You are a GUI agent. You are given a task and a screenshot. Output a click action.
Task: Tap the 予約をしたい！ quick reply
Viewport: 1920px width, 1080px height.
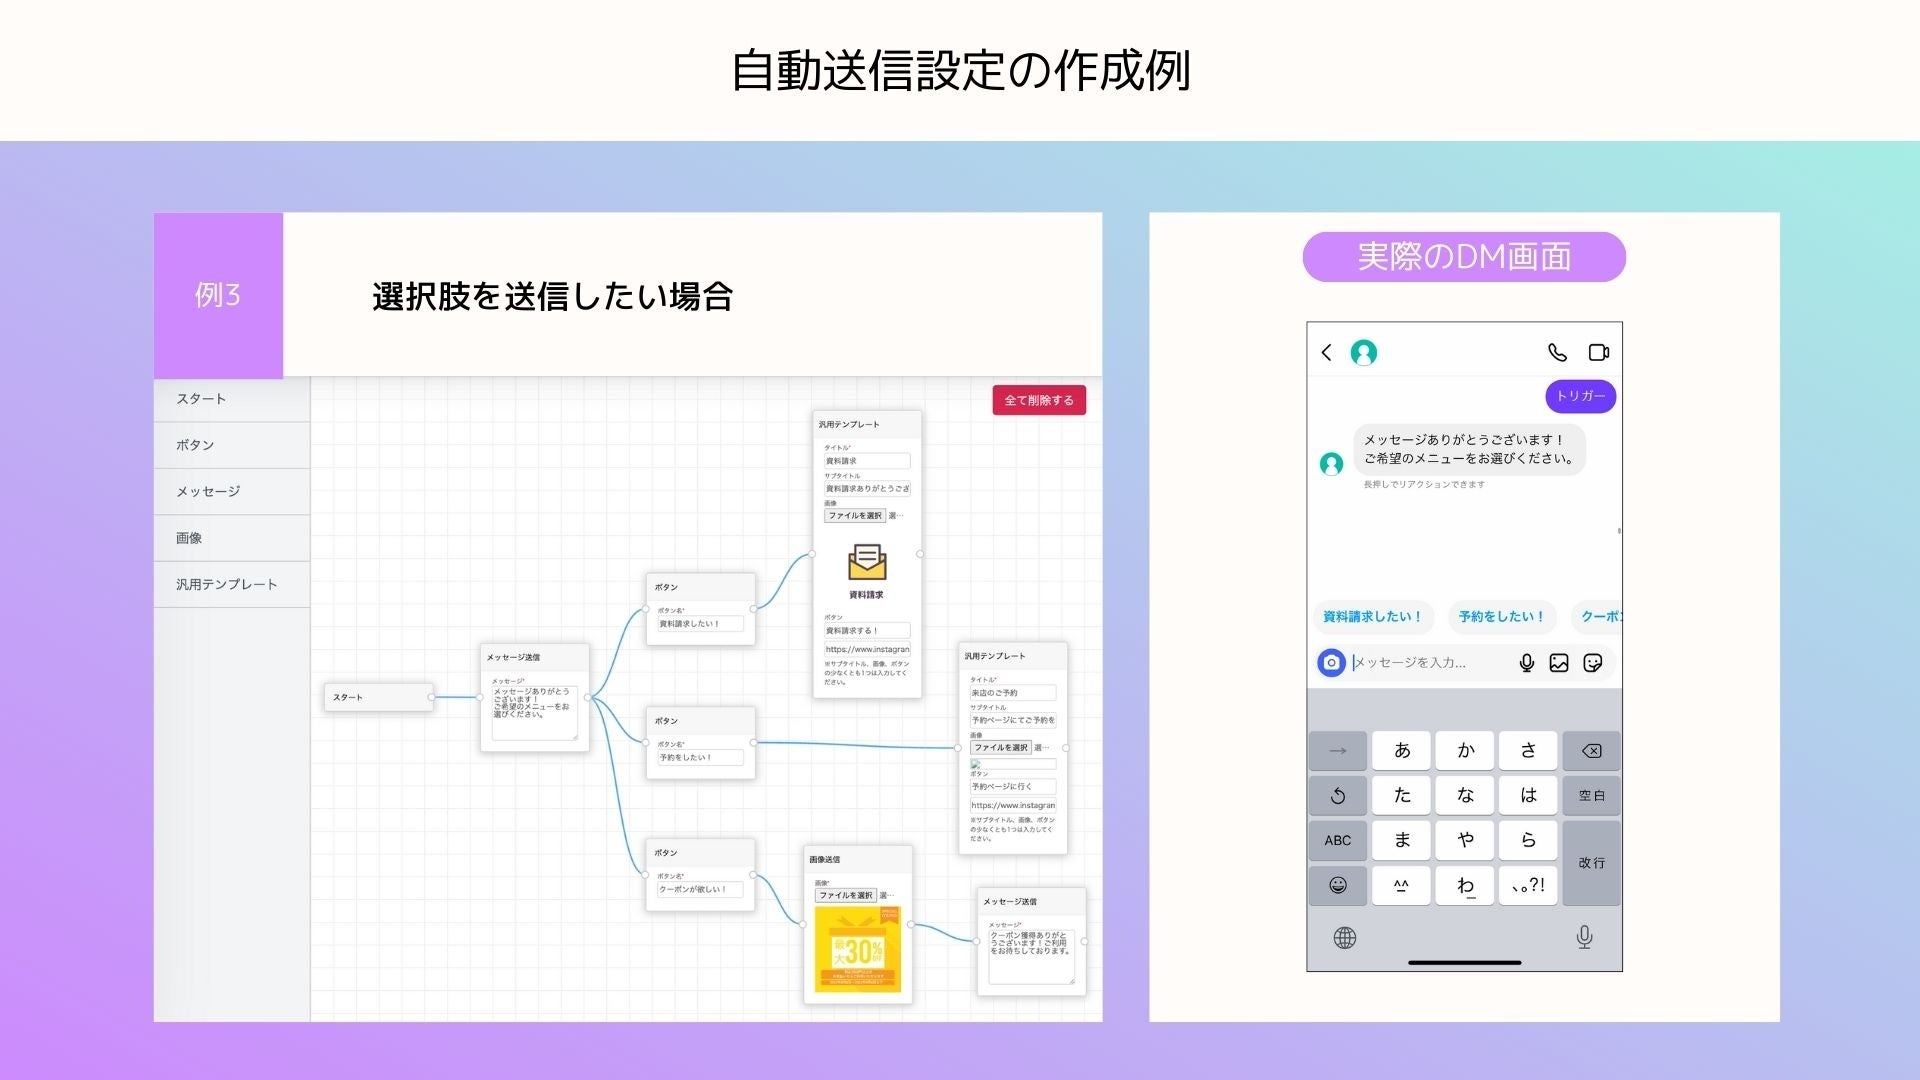1500,617
